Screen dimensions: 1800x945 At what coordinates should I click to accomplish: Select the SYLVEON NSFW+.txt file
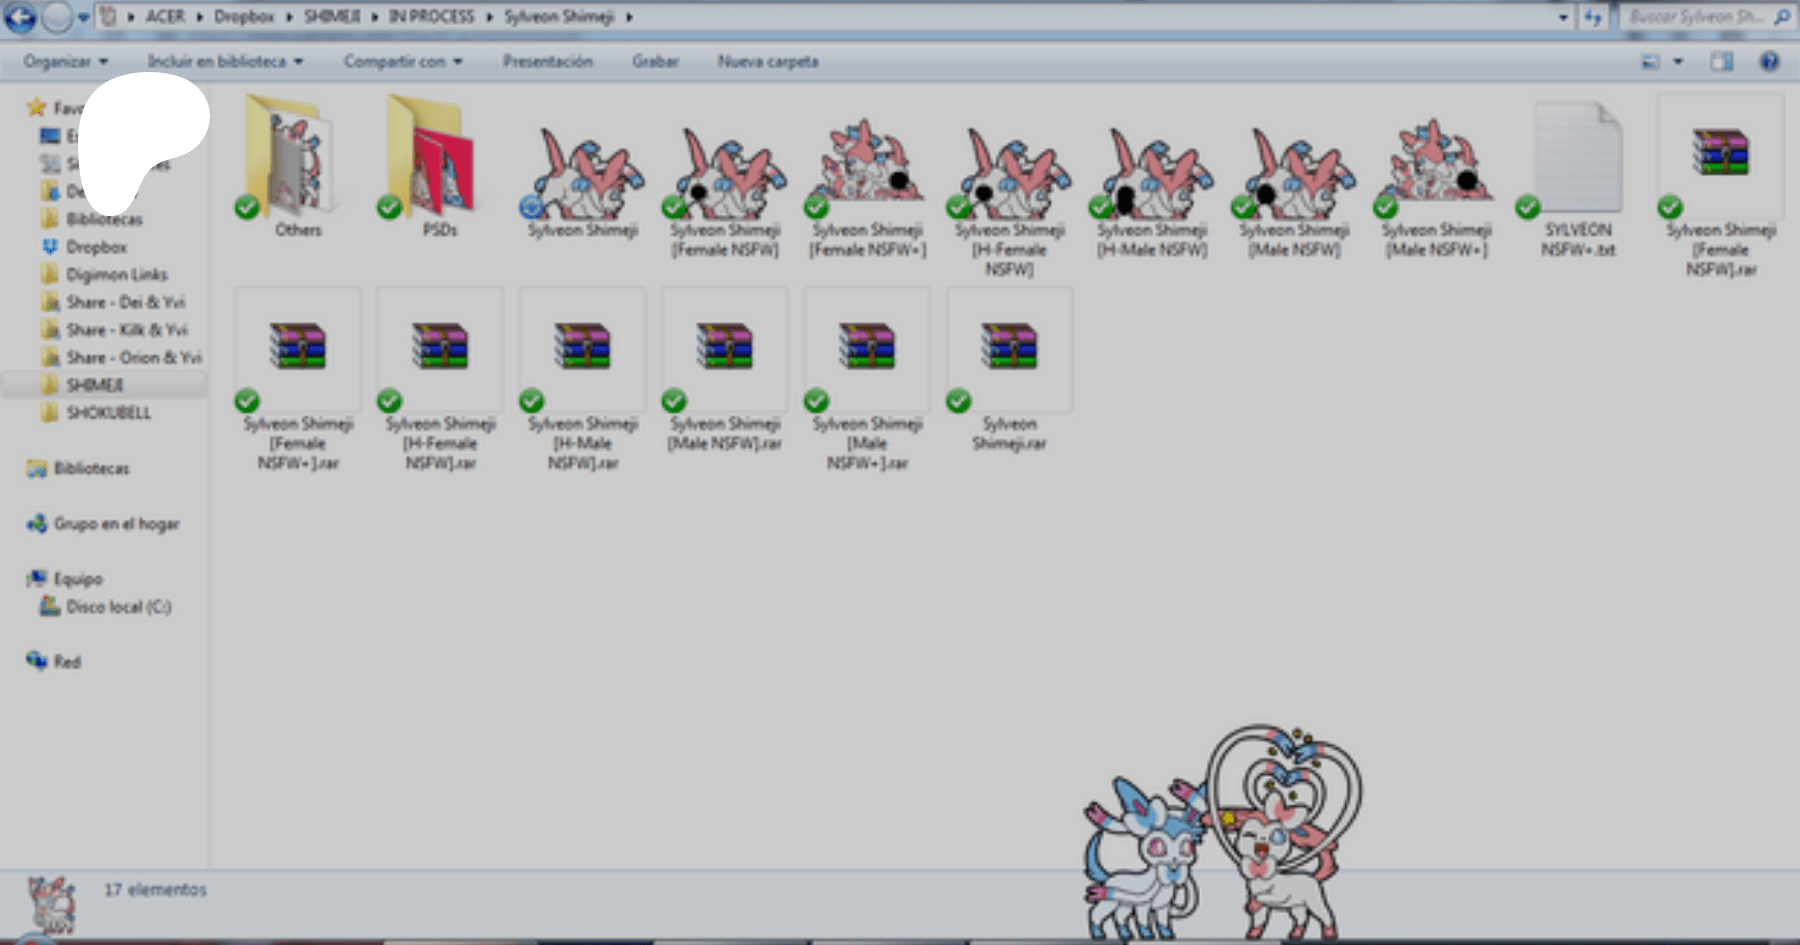pyautogui.click(x=1578, y=180)
